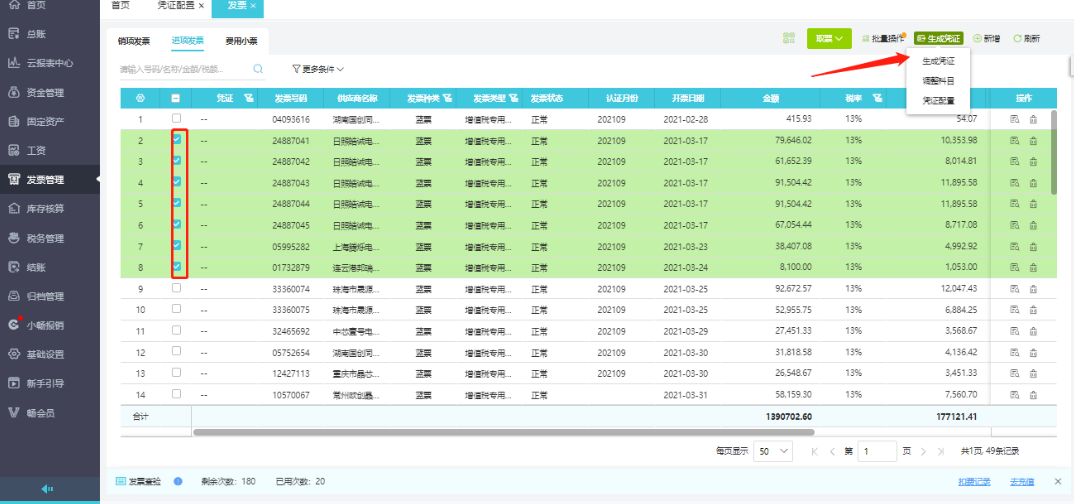Screen dimensions: 1074x504
Task: Uncheck the box for invoice 24887041
Action: click(176, 140)
